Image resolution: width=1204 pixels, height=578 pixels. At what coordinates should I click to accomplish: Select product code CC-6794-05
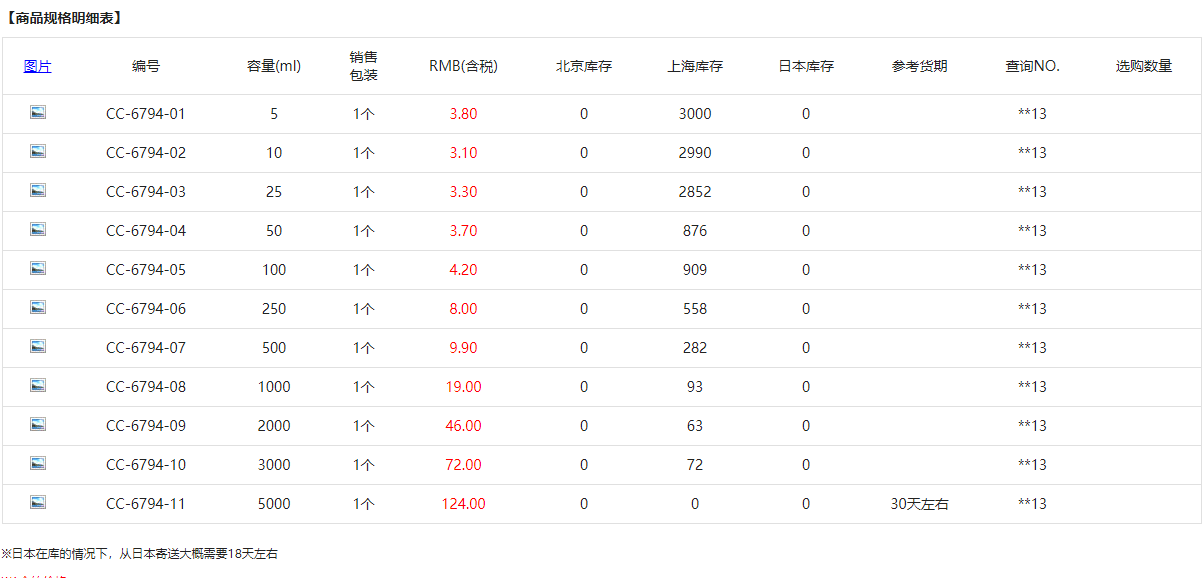click(146, 270)
